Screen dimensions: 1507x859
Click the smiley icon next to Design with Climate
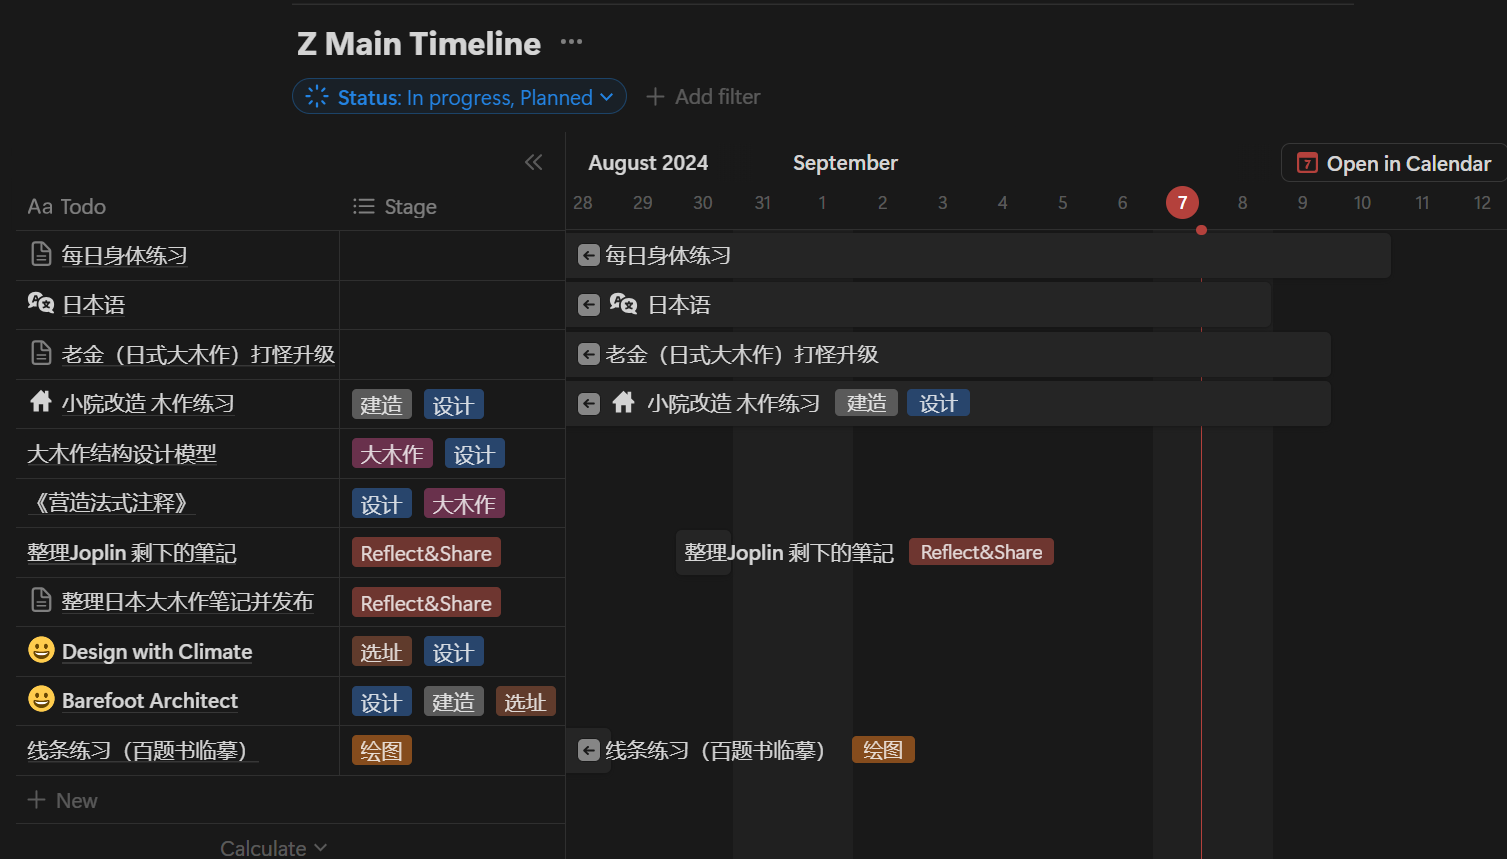[41, 651]
